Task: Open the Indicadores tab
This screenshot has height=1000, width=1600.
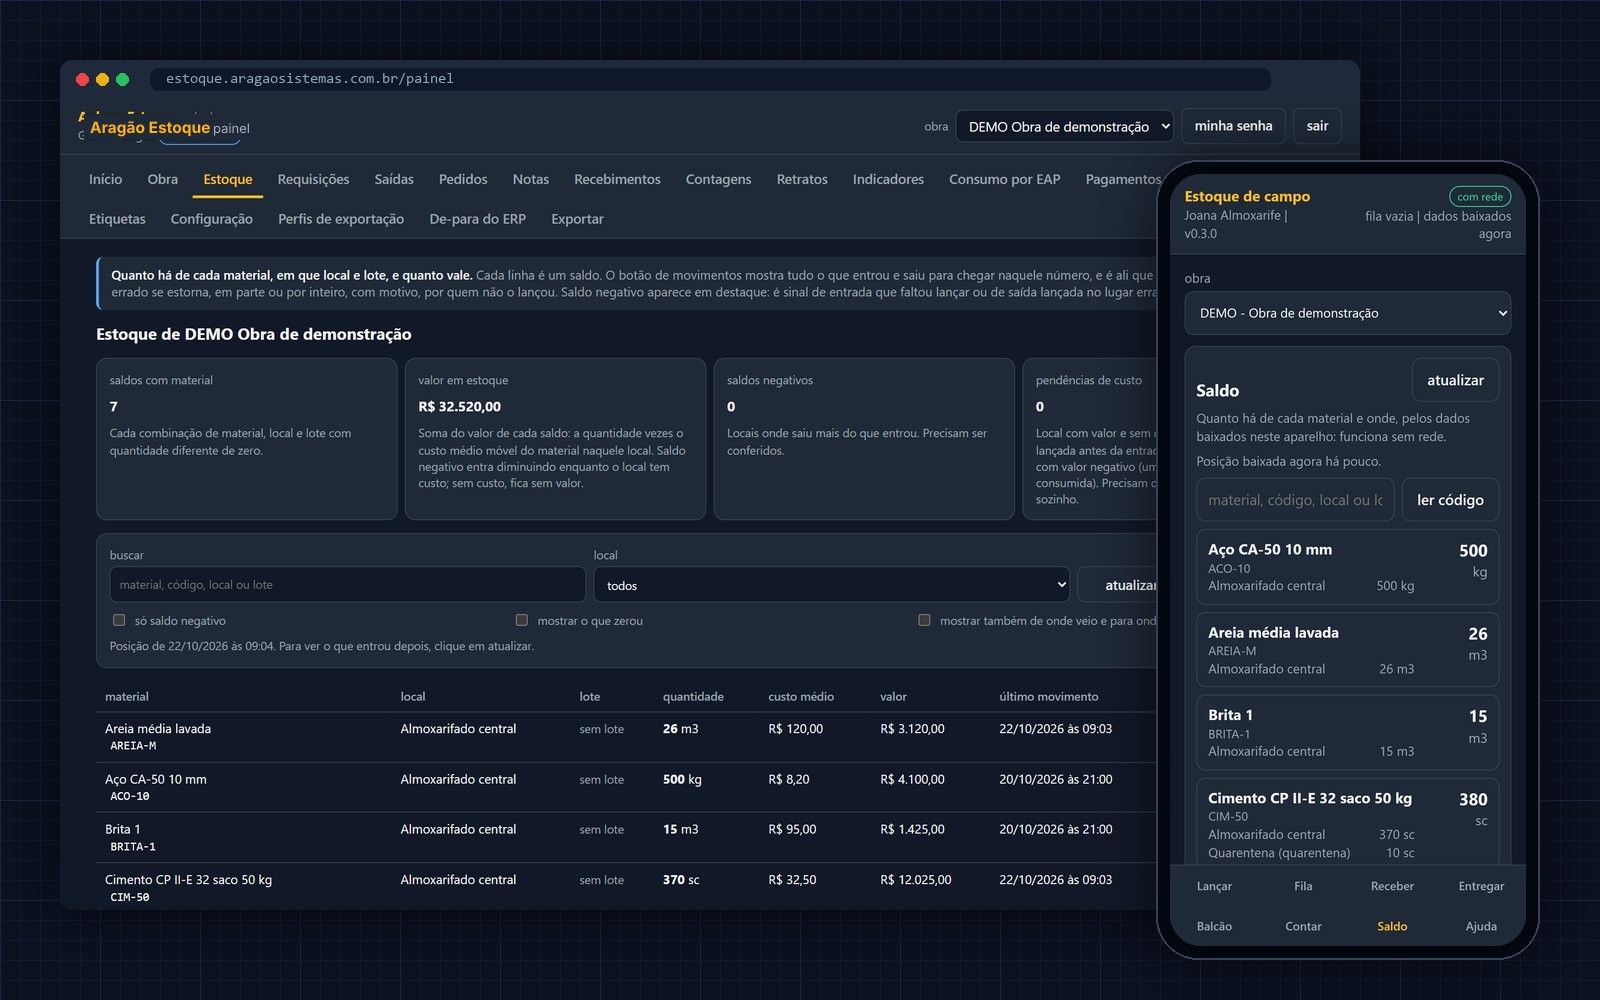Action: tap(888, 179)
